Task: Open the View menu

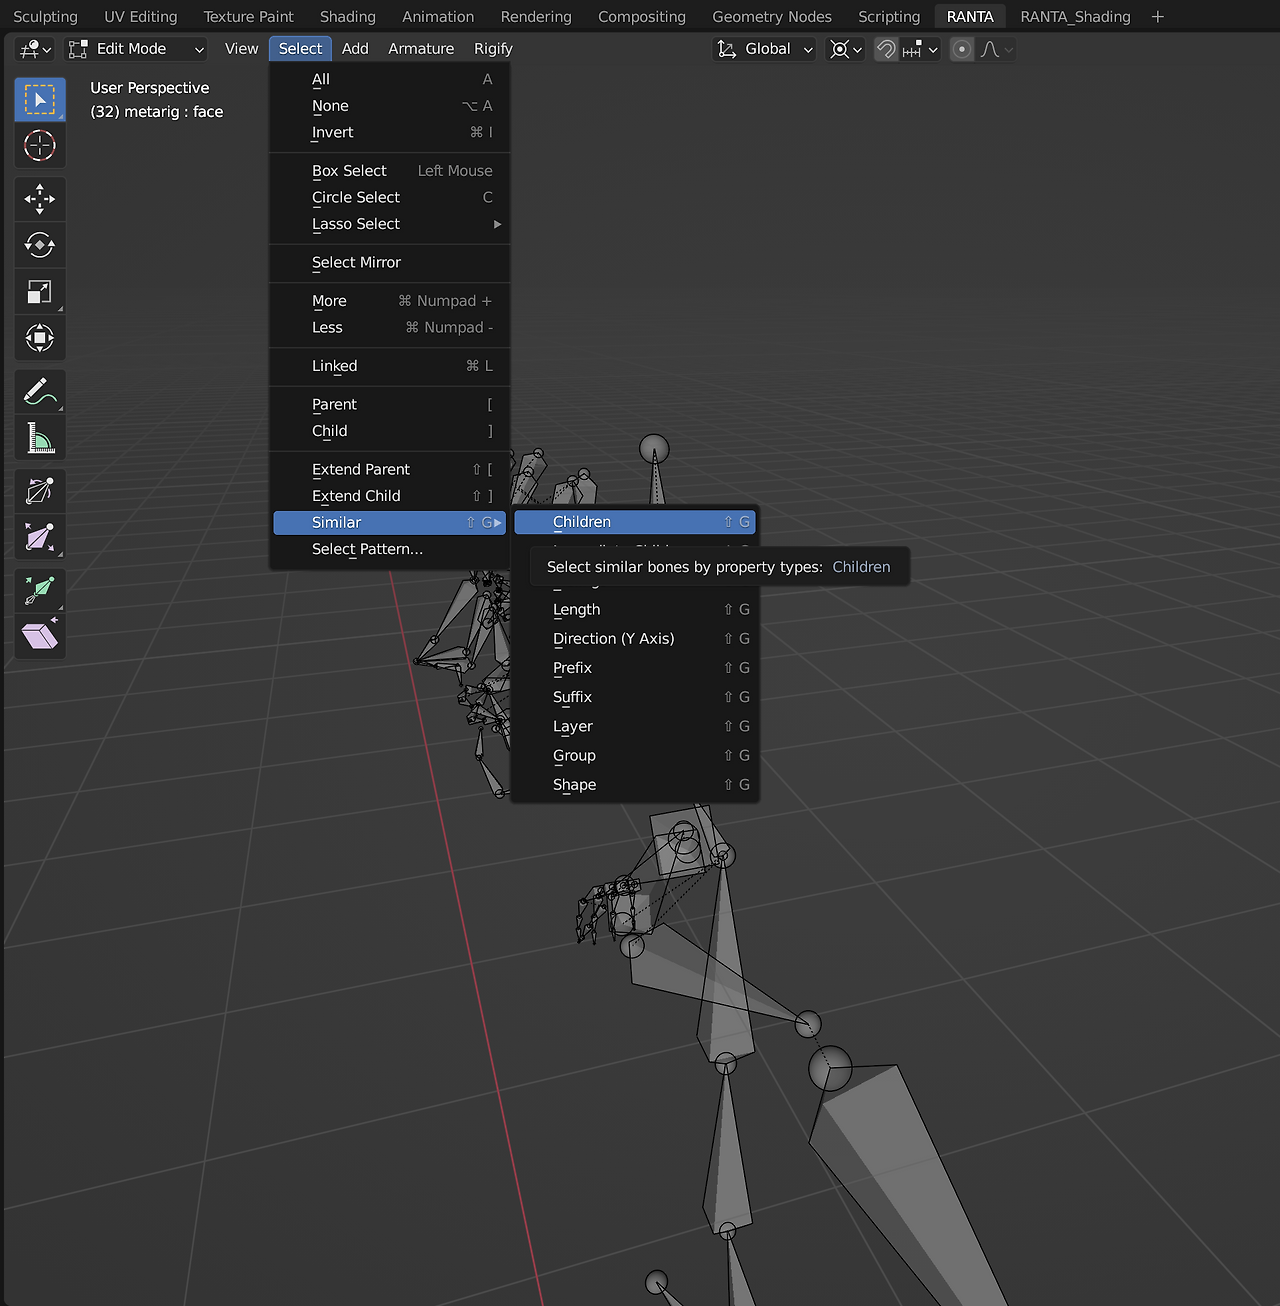Action: (x=241, y=49)
